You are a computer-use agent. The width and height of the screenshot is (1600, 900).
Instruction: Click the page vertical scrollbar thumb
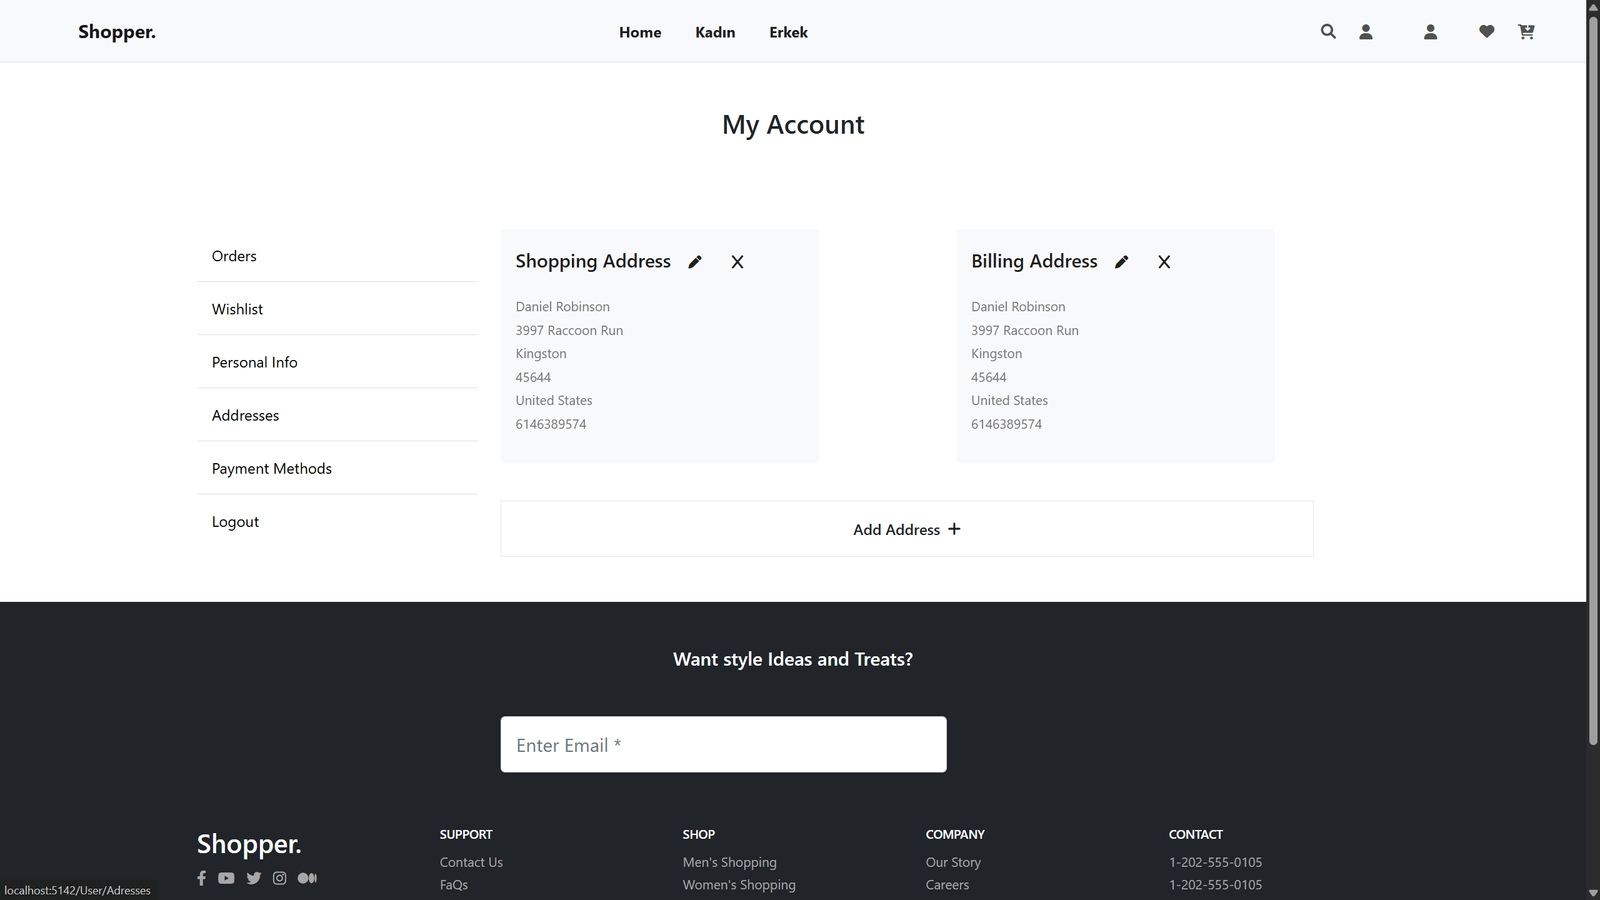(x=1593, y=380)
